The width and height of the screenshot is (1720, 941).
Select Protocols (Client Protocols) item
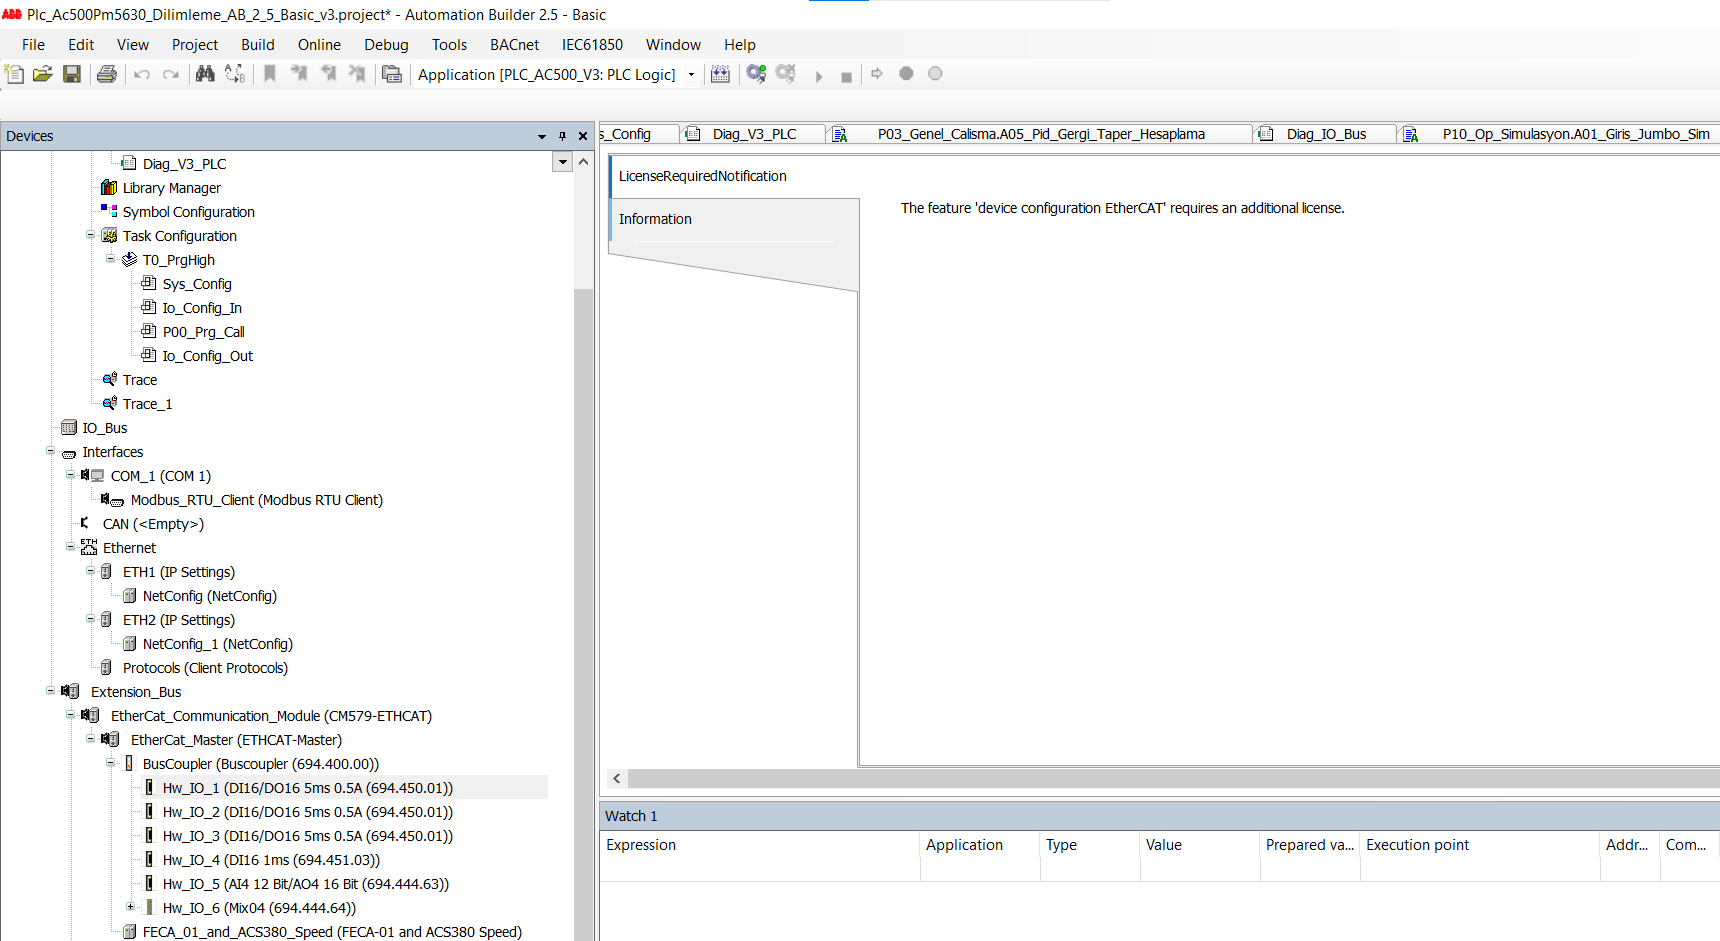coord(205,668)
